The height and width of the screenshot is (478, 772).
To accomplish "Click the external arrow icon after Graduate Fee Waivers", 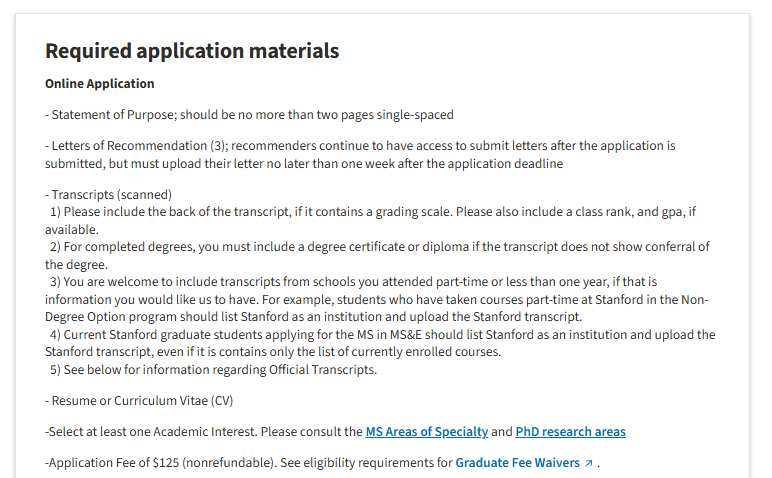I will (588, 463).
